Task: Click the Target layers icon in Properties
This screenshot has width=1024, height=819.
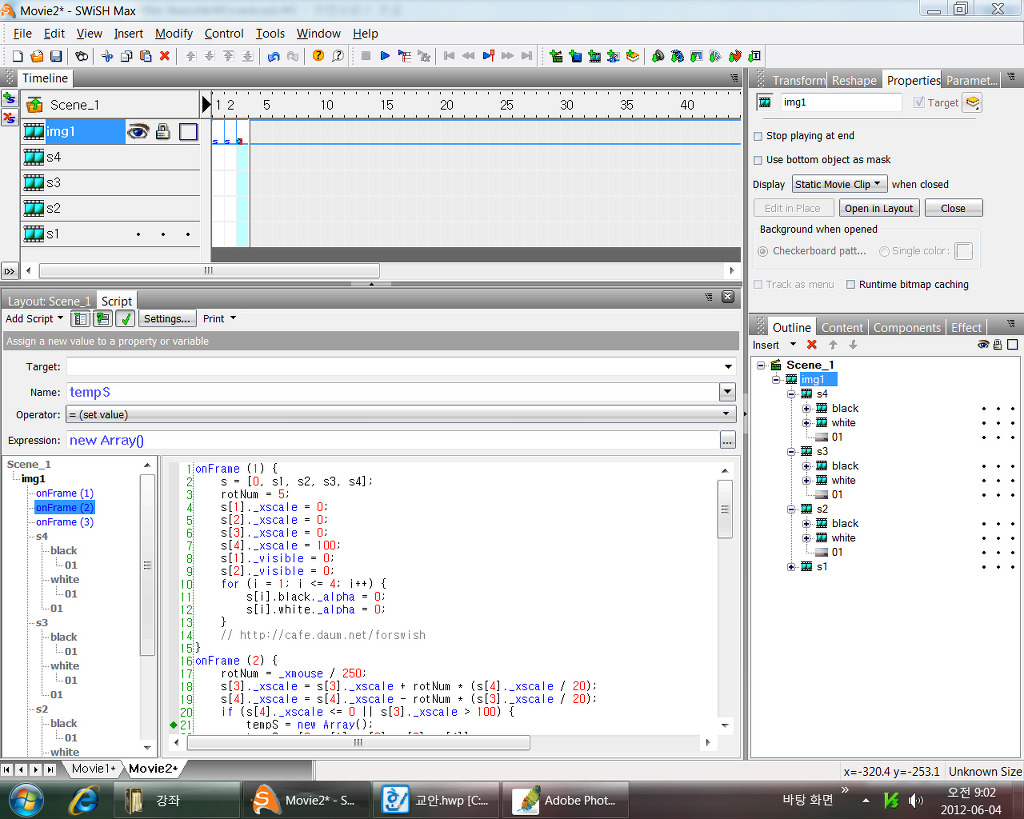Action: [x=972, y=103]
